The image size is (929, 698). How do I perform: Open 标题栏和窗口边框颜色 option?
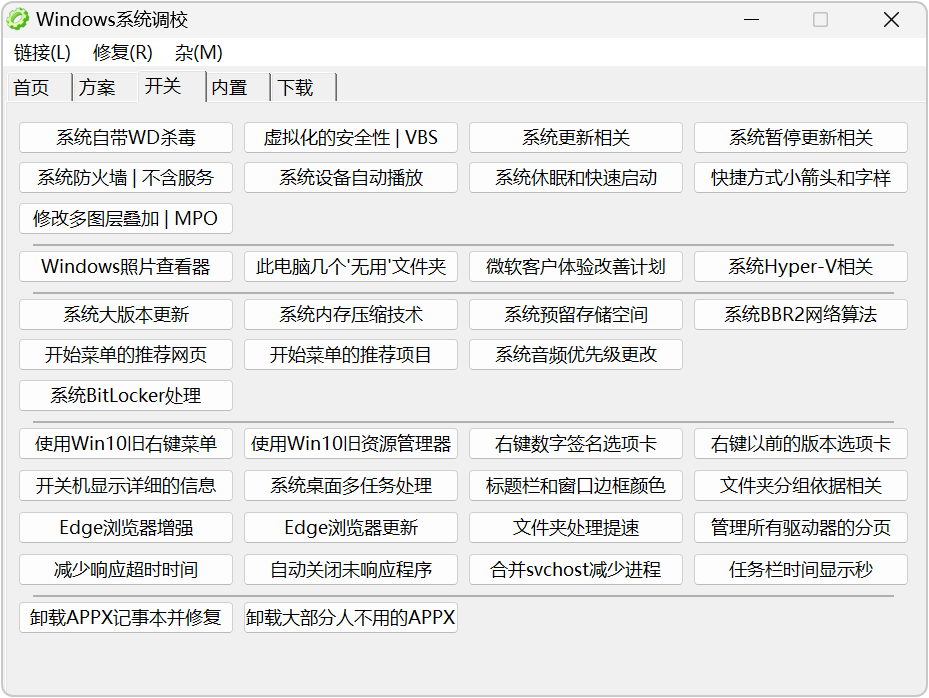point(576,486)
